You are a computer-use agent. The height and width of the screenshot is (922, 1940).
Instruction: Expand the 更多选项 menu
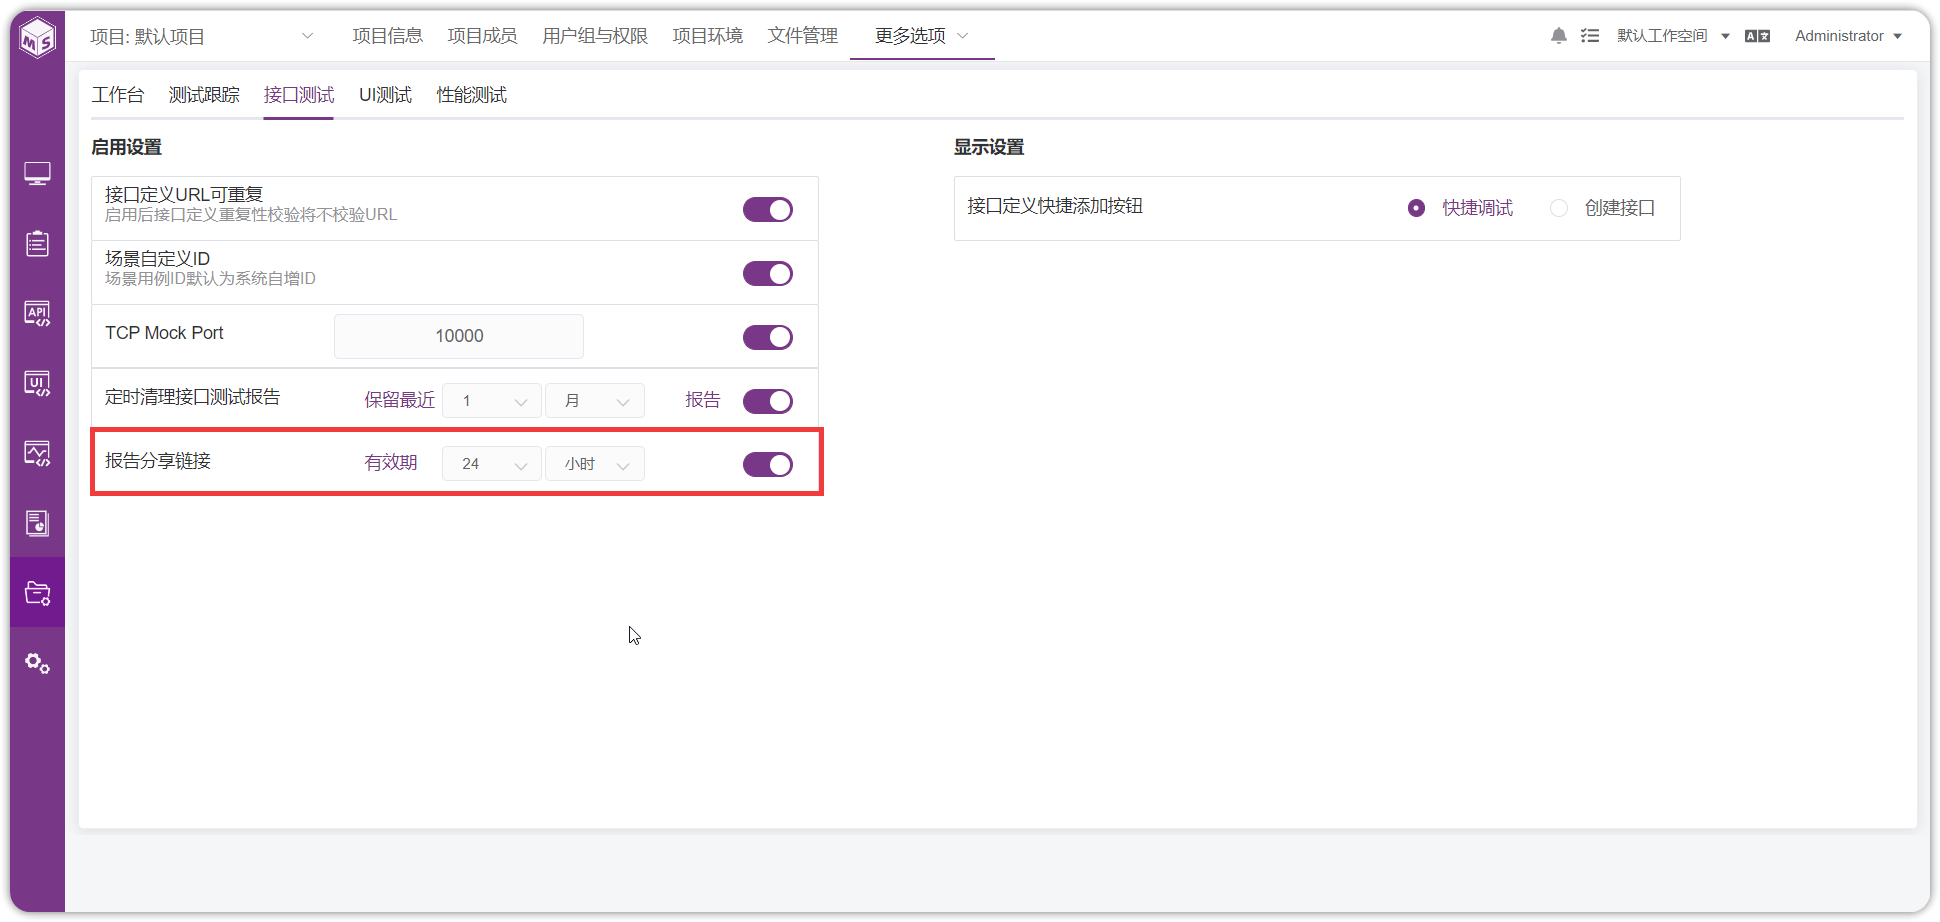(921, 36)
